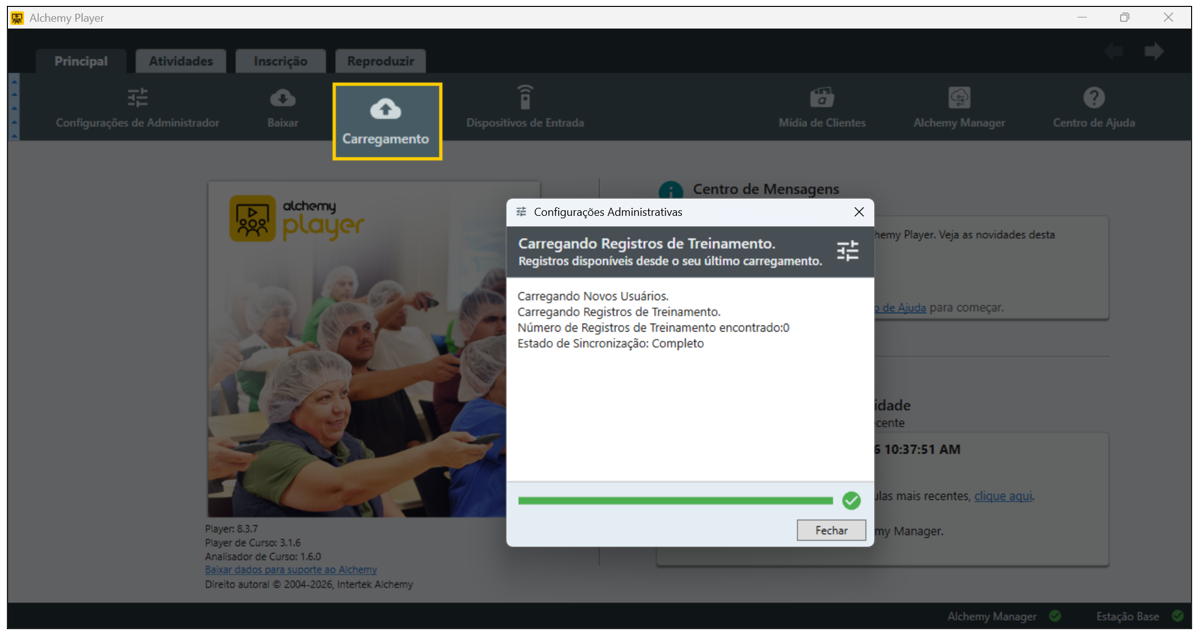The image size is (1198, 634).
Task: Open Mídia de Clientes icon
Action: (822, 98)
